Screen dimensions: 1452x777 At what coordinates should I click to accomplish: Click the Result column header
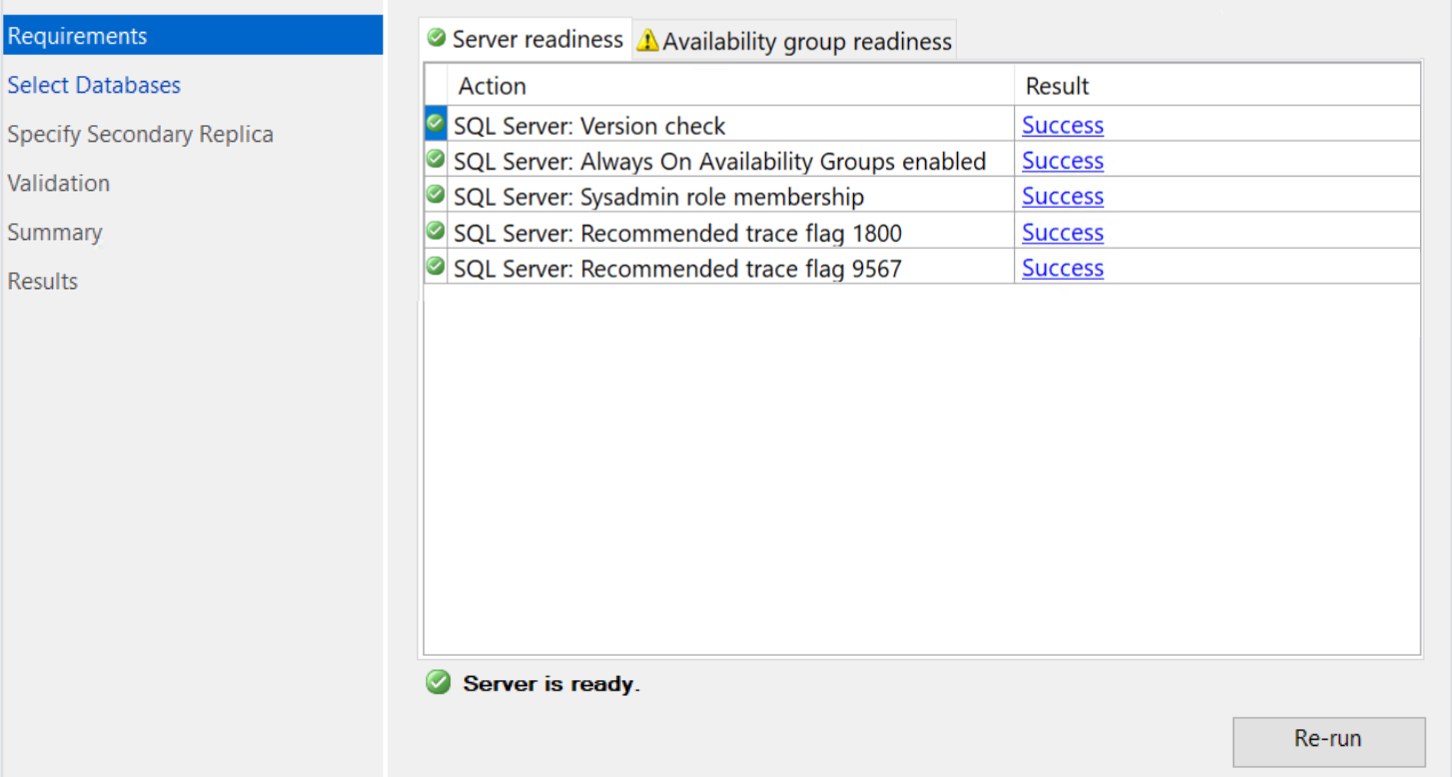1217,86
